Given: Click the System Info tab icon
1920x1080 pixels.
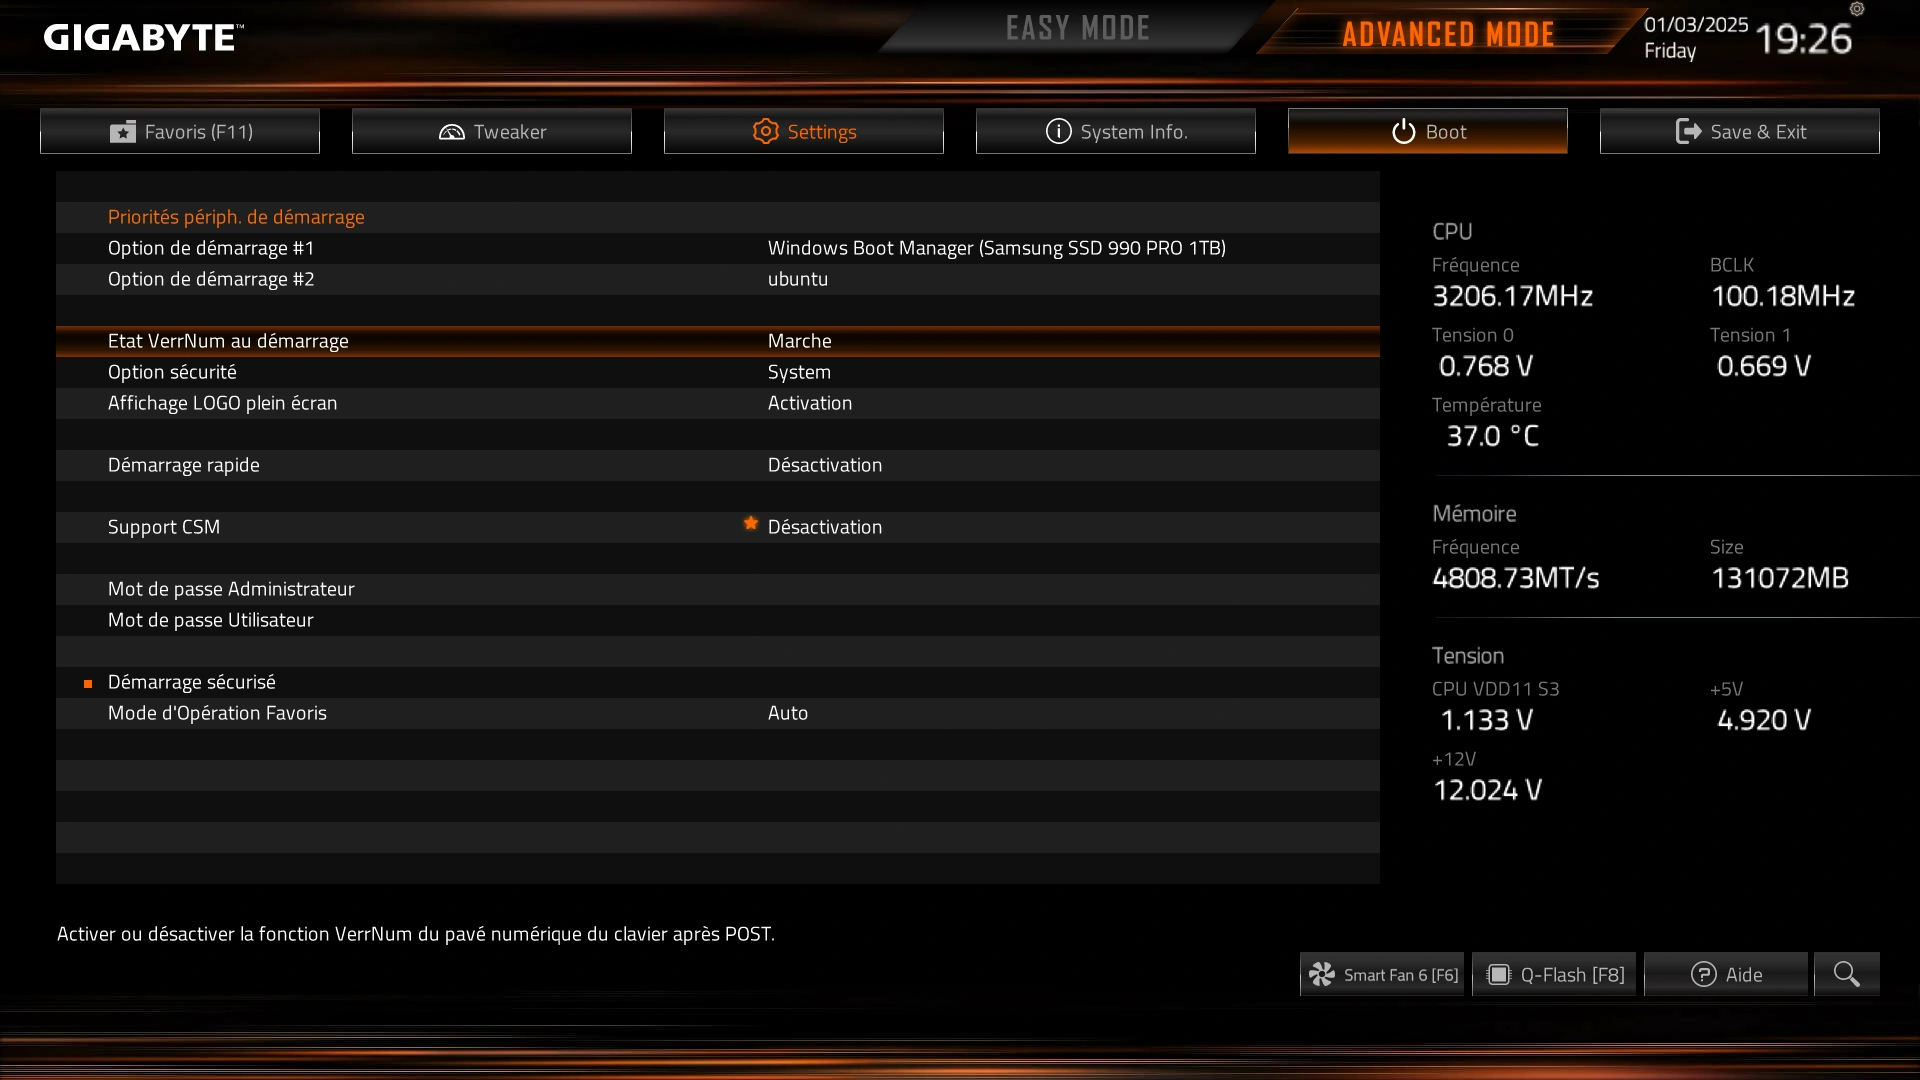Looking at the screenshot, I should [x=1056, y=131].
